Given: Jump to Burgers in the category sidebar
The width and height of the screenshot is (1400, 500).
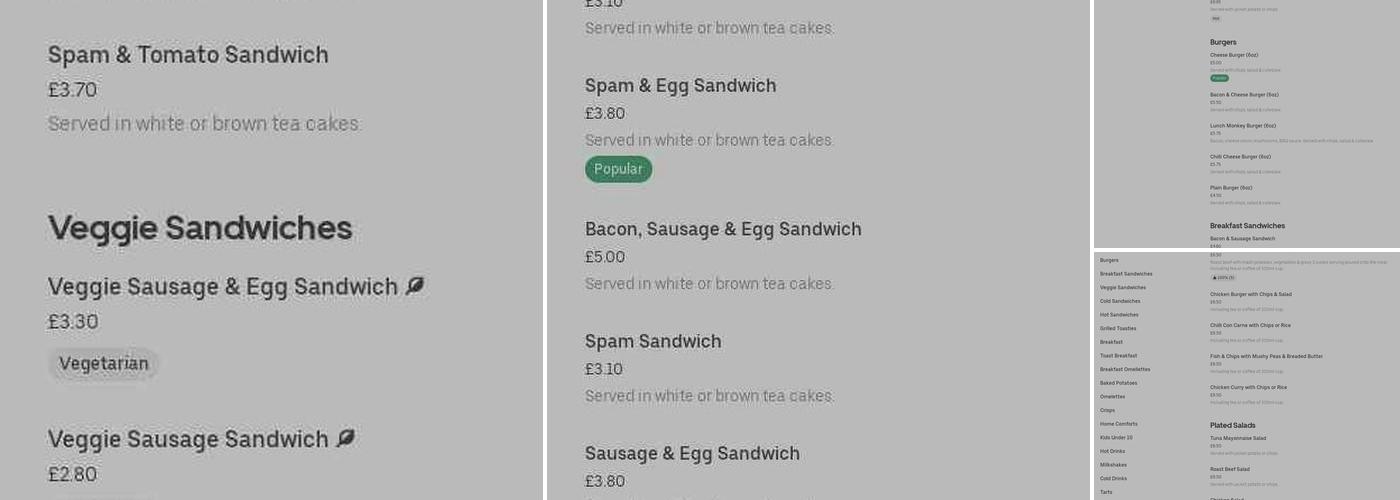Looking at the screenshot, I should click(1109, 260).
